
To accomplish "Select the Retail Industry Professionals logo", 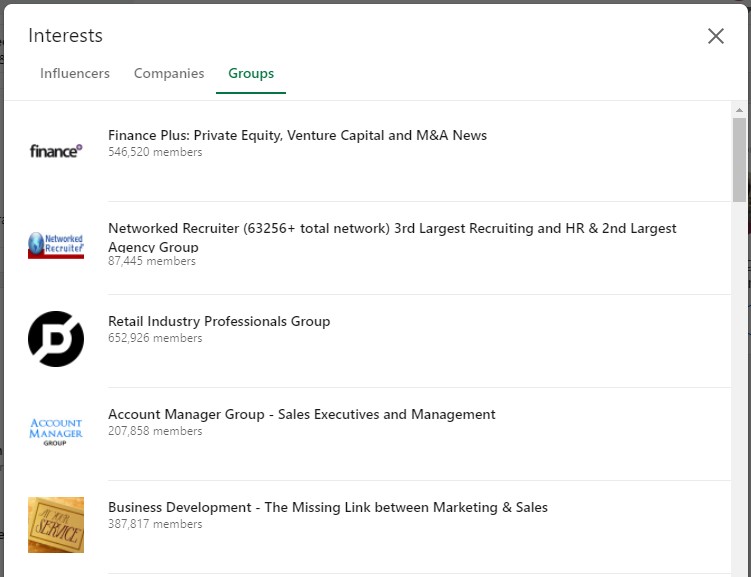I will (x=56, y=339).
